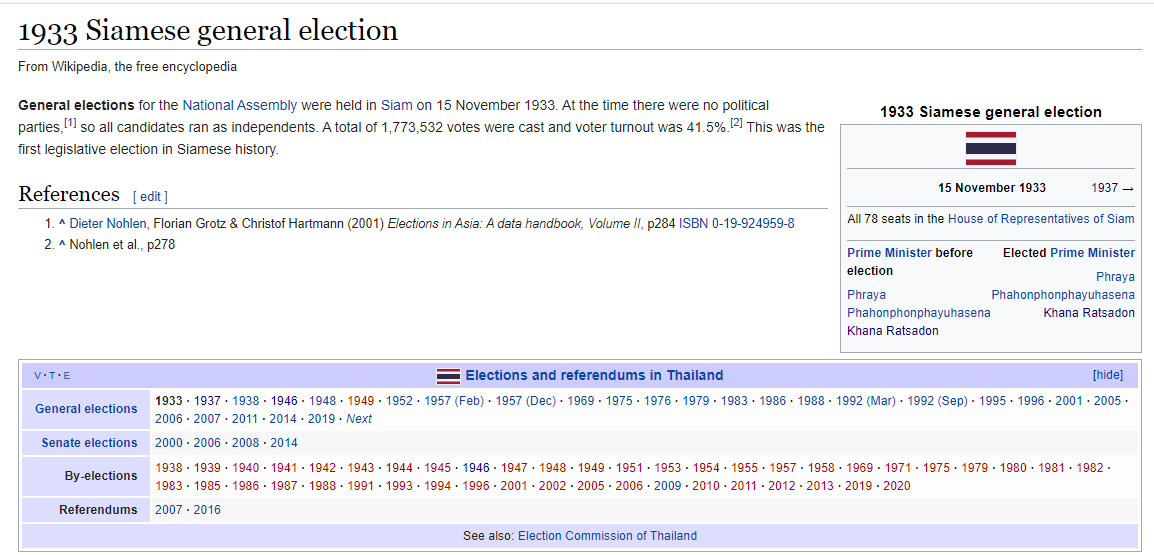Open House of Representatives of Siam link
Image resolution: width=1154 pixels, height=555 pixels.
1041,219
